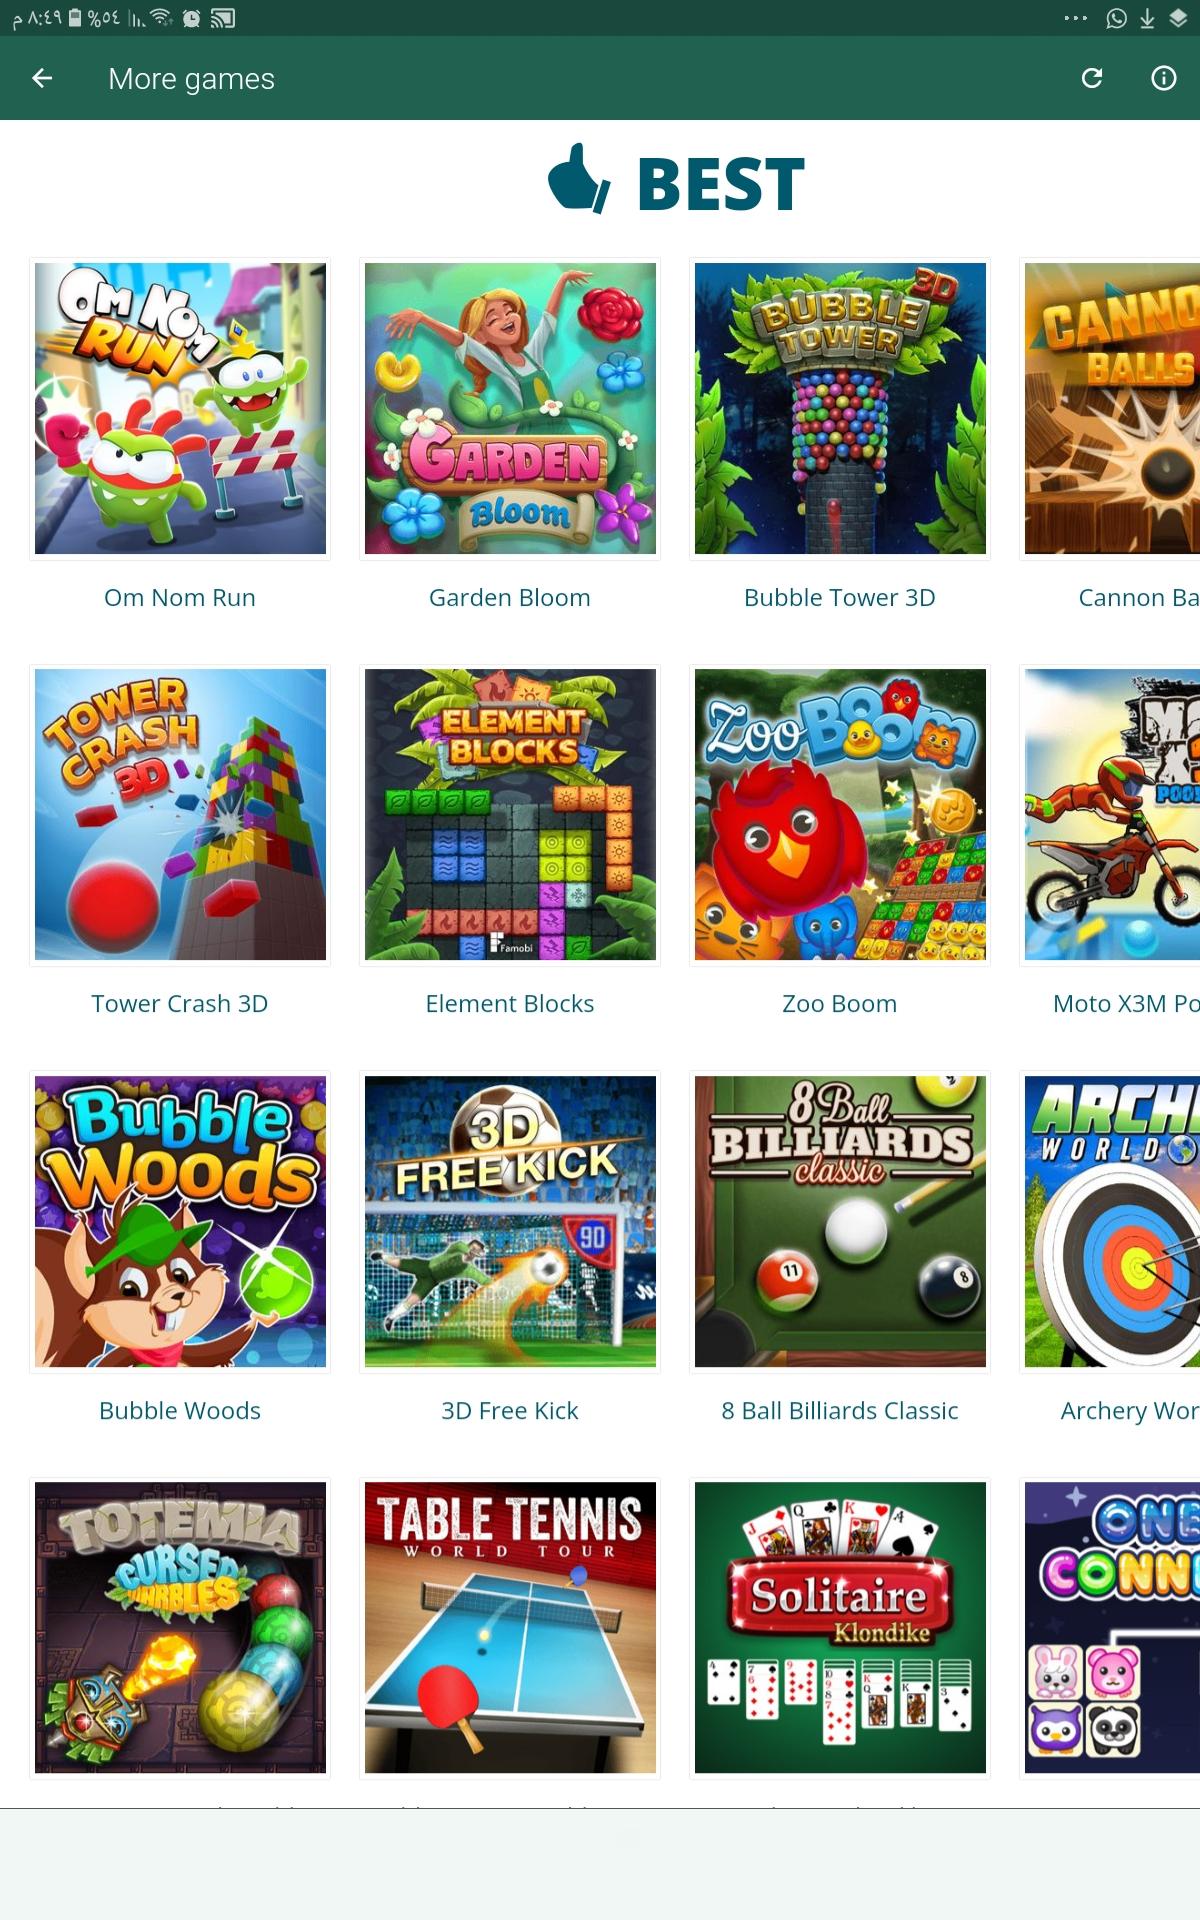Image resolution: width=1200 pixels, height=1920 pixels.
Task: Click the Tower Crash 3D title link
Action: point(180,1003)
